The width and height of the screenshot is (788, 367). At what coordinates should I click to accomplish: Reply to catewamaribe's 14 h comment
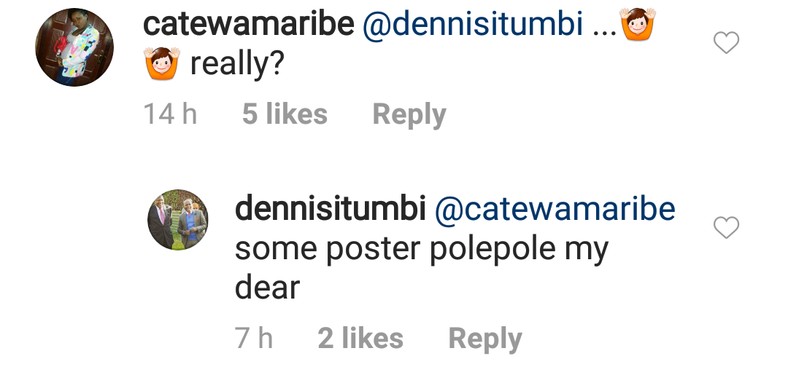pos(409,116)
